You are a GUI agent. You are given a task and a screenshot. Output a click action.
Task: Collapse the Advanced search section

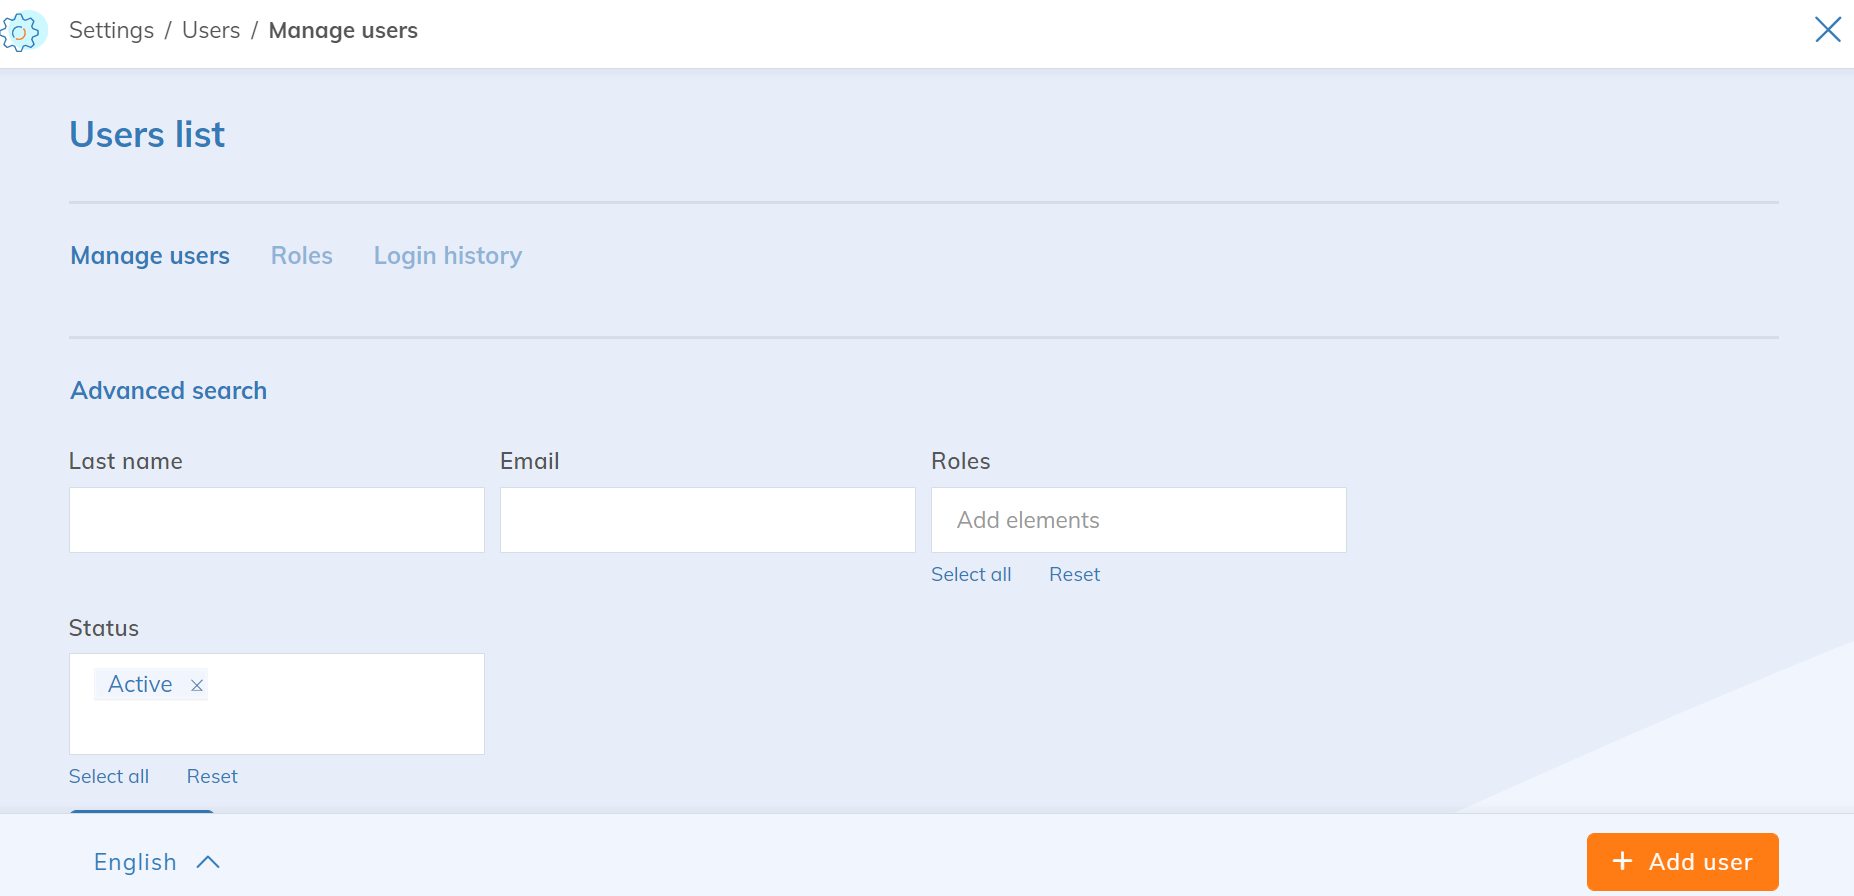pyautogui.click(x=168, y=391)
